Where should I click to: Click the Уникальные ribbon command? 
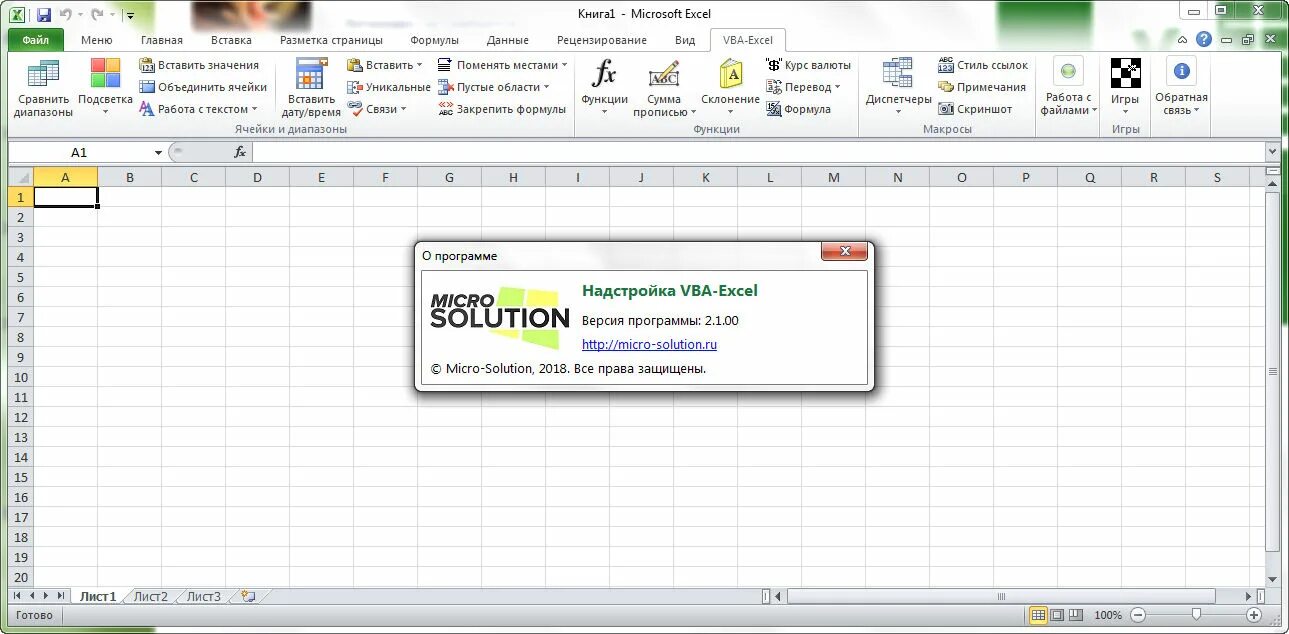[389, 87]
